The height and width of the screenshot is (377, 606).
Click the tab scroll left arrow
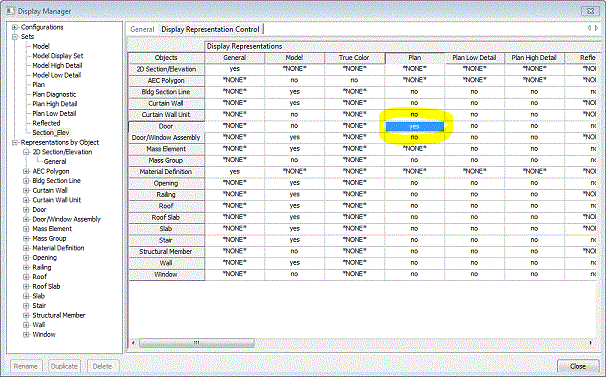(x=589, y=28)
